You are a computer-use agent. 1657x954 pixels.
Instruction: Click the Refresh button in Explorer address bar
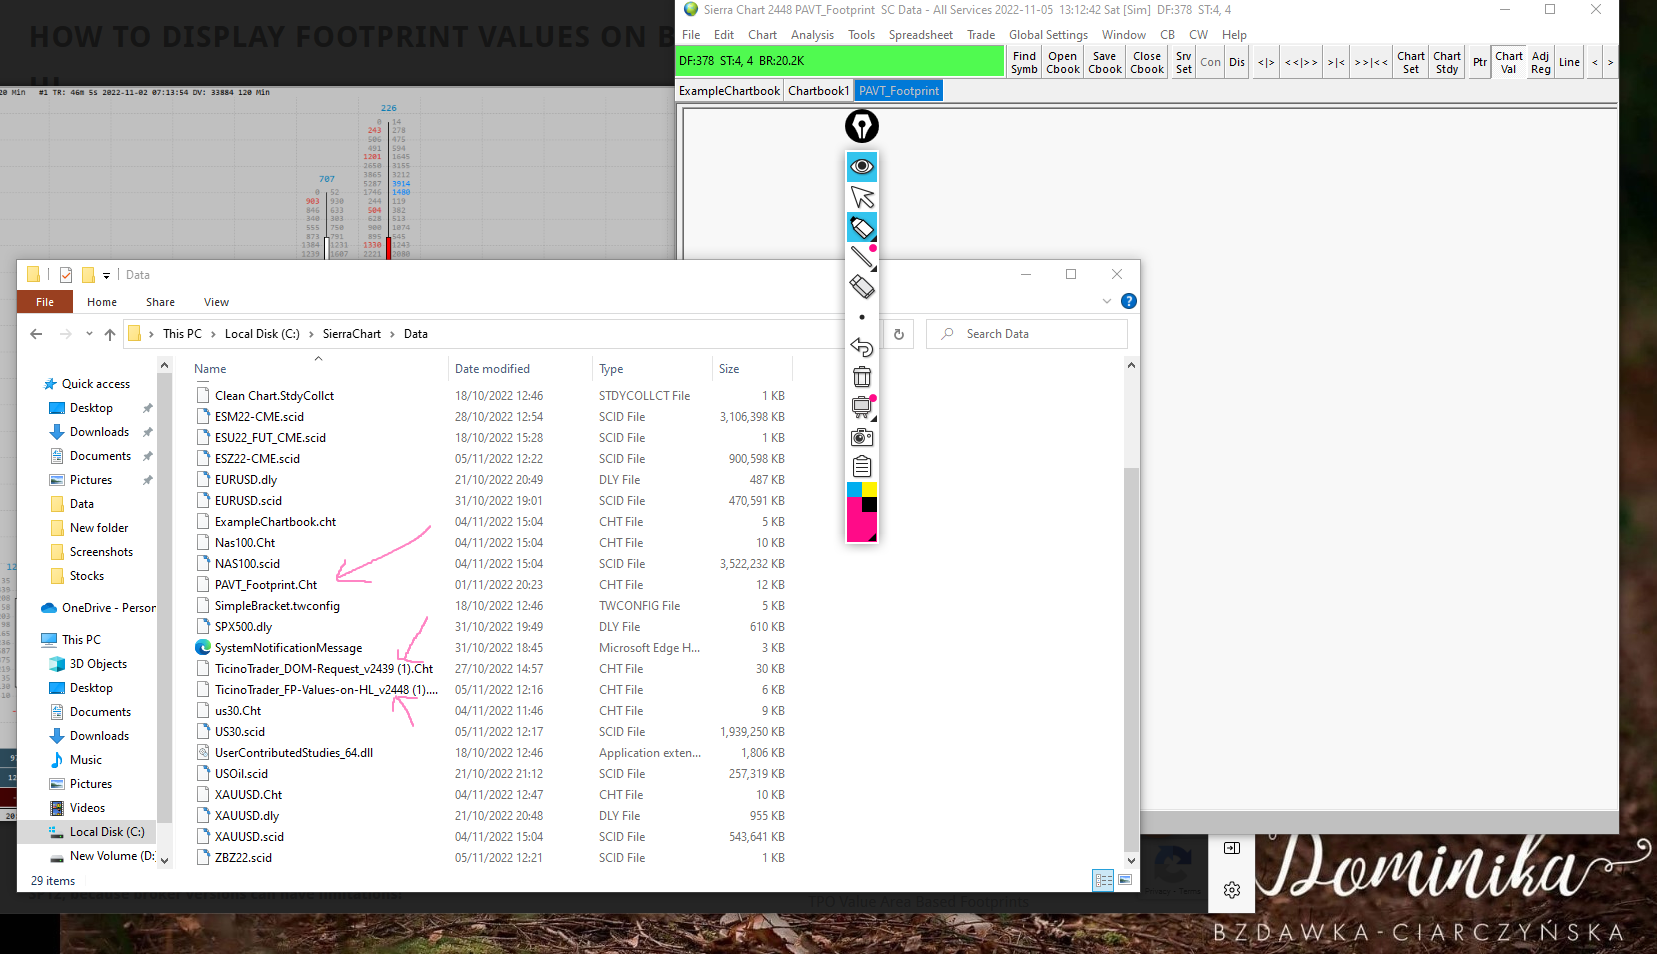899,334
